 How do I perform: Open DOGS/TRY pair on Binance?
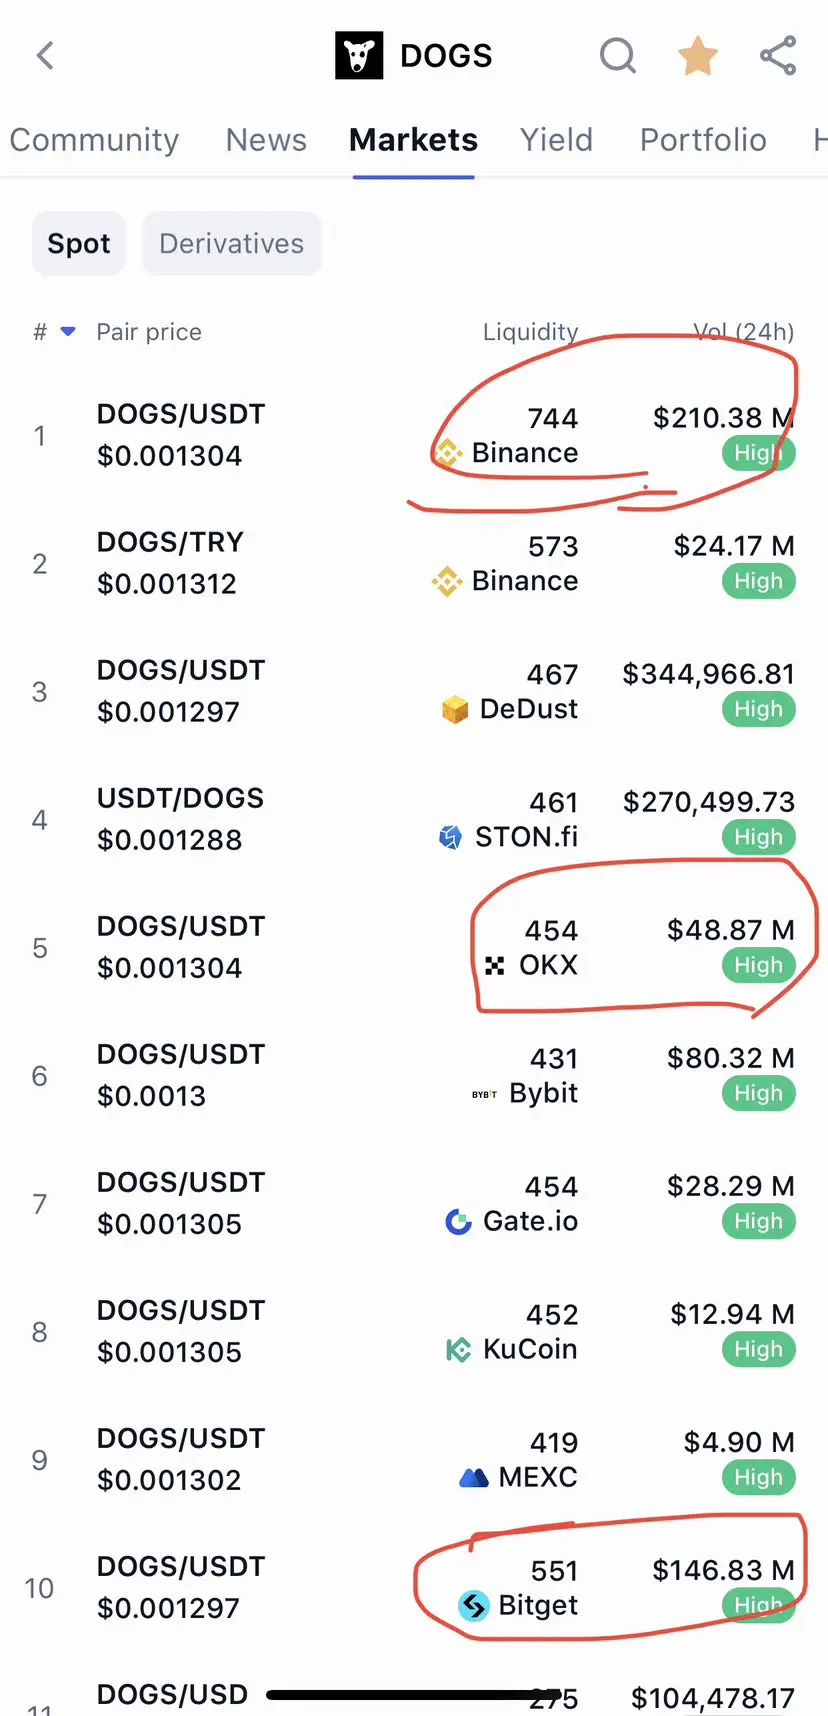point(414,563)
